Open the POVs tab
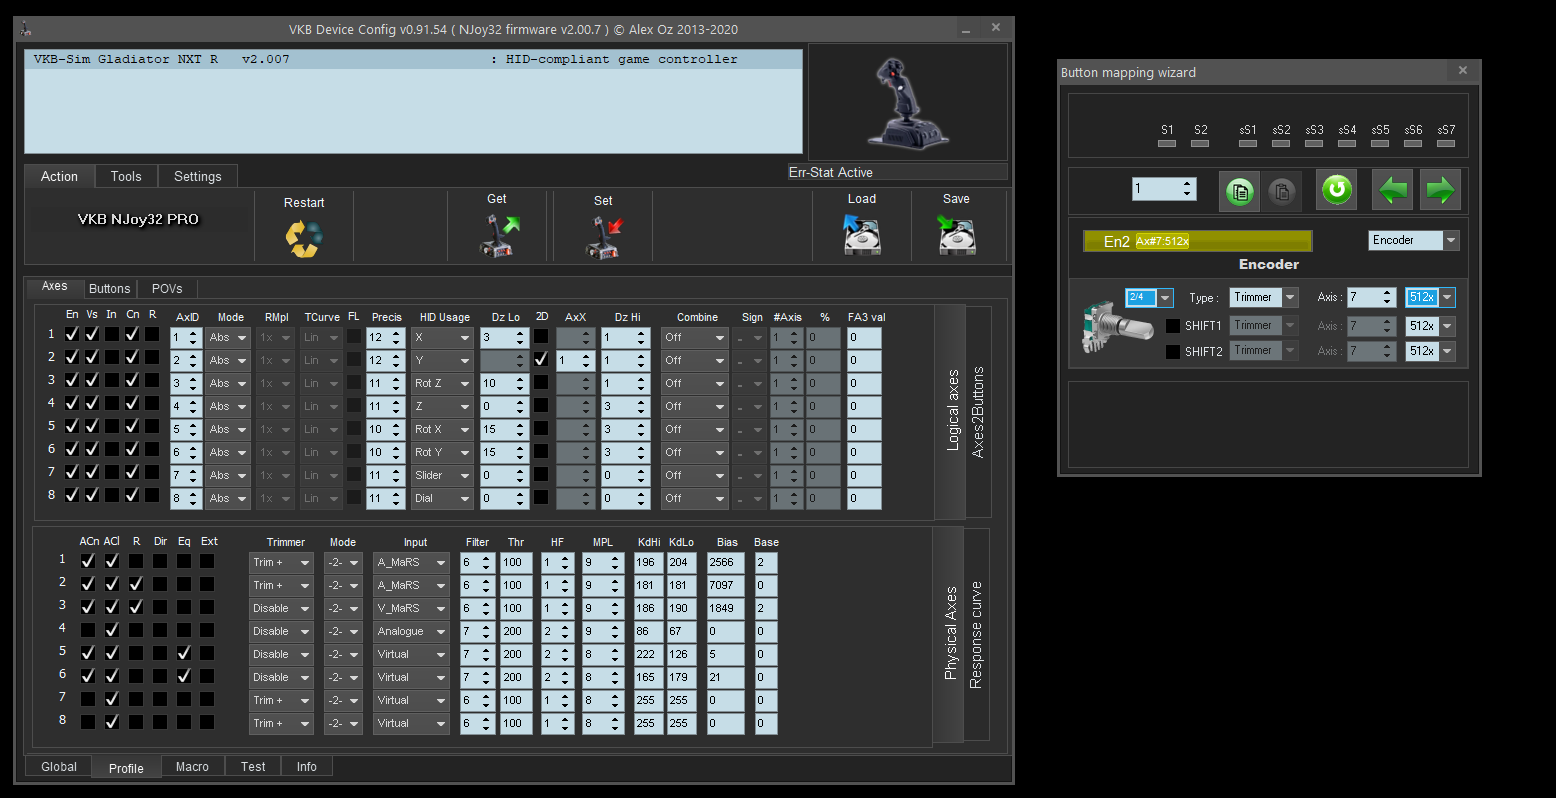Screen dimensions: 1556x798 [167, 289]
